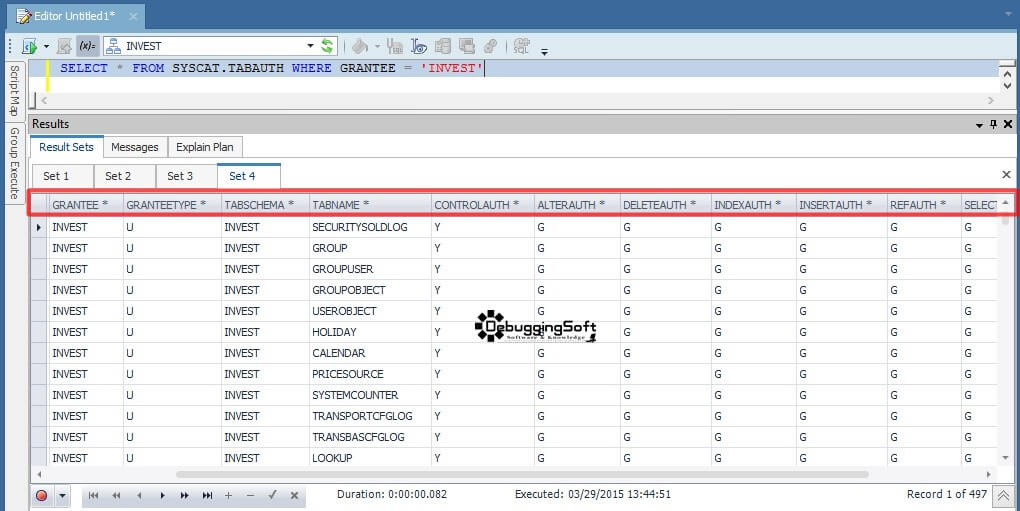Click the database copy toolbar icon

[443, 46]
